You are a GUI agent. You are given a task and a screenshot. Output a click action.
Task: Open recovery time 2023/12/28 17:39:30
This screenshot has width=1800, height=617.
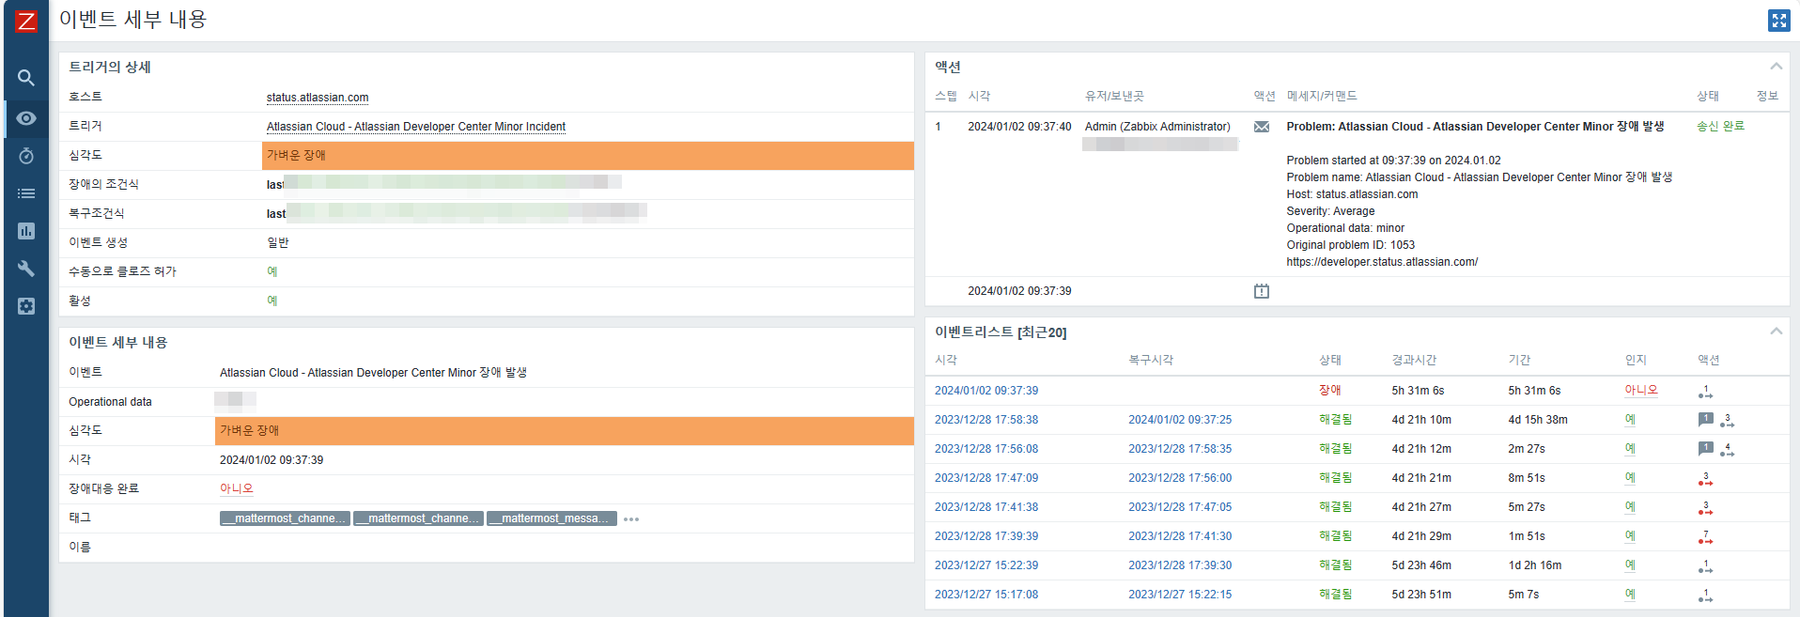pyautogui.click(x=1180, y=565)
